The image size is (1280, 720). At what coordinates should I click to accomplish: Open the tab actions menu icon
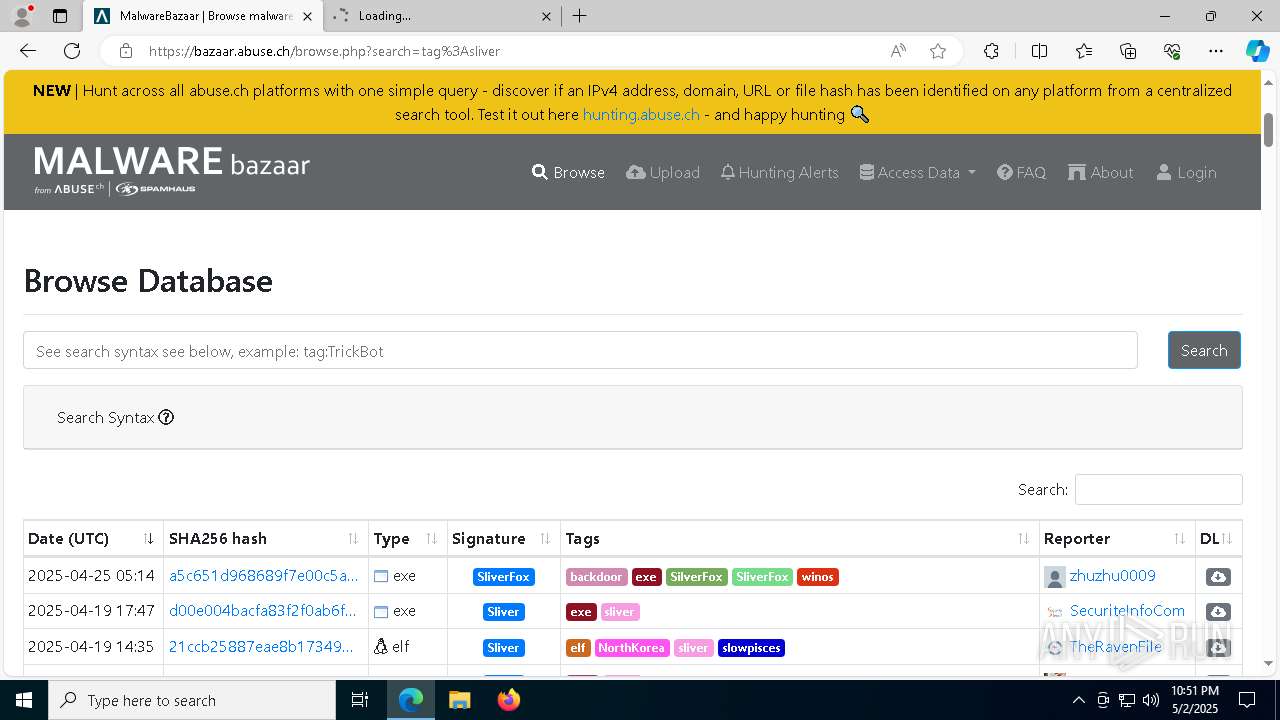(x=60, y=16)
